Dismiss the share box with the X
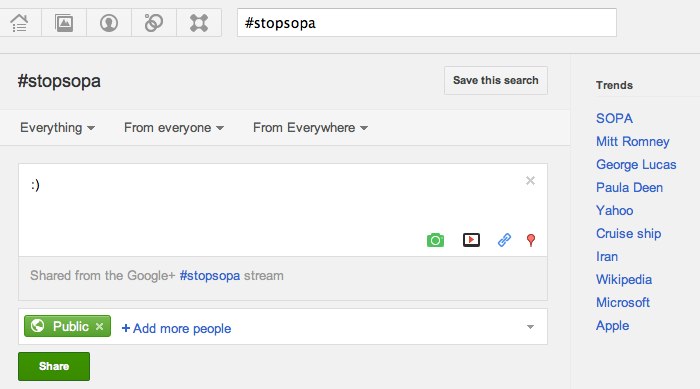This screenshot has height=389, width=700. 530,180
